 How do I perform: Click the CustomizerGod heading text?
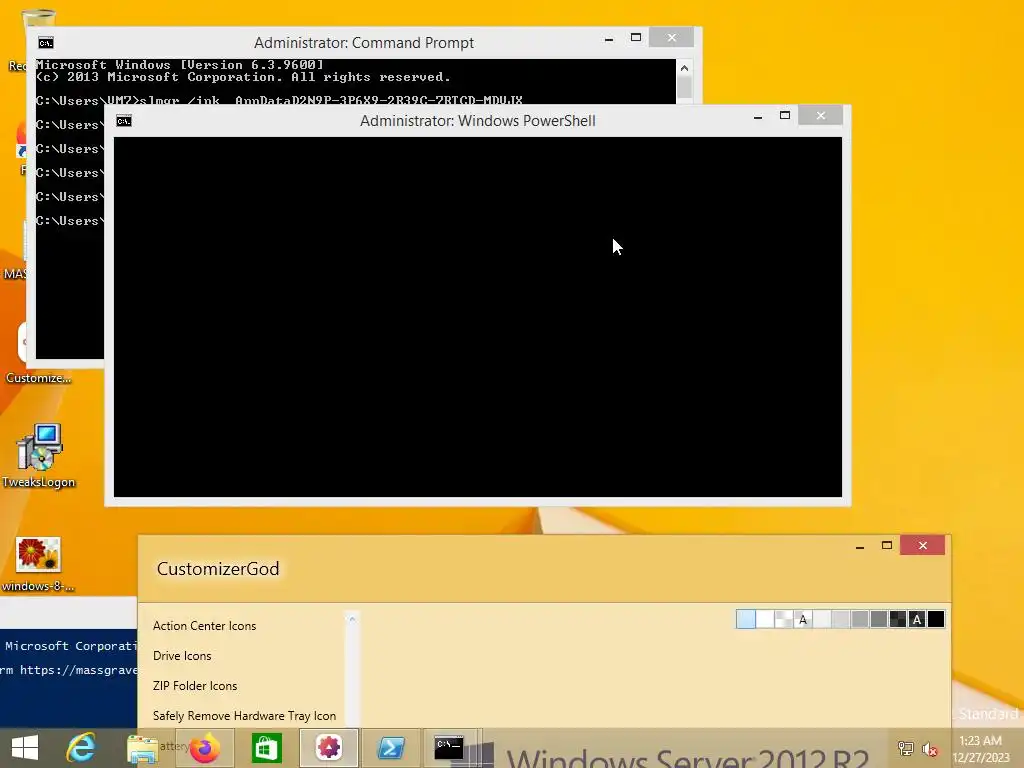218,569
